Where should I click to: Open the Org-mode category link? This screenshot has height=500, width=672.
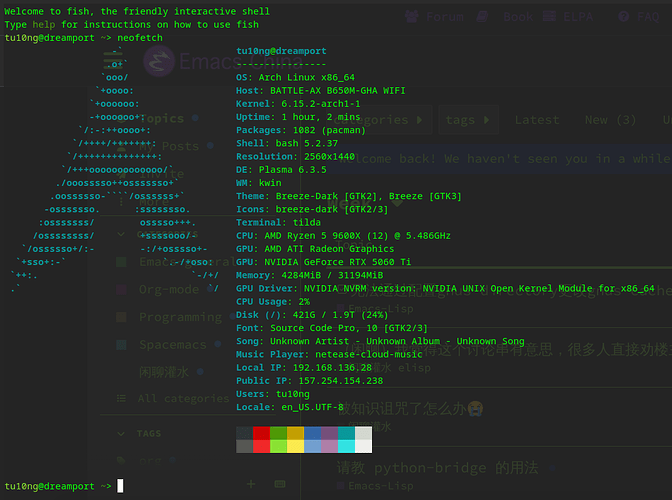tap(169, 289)
